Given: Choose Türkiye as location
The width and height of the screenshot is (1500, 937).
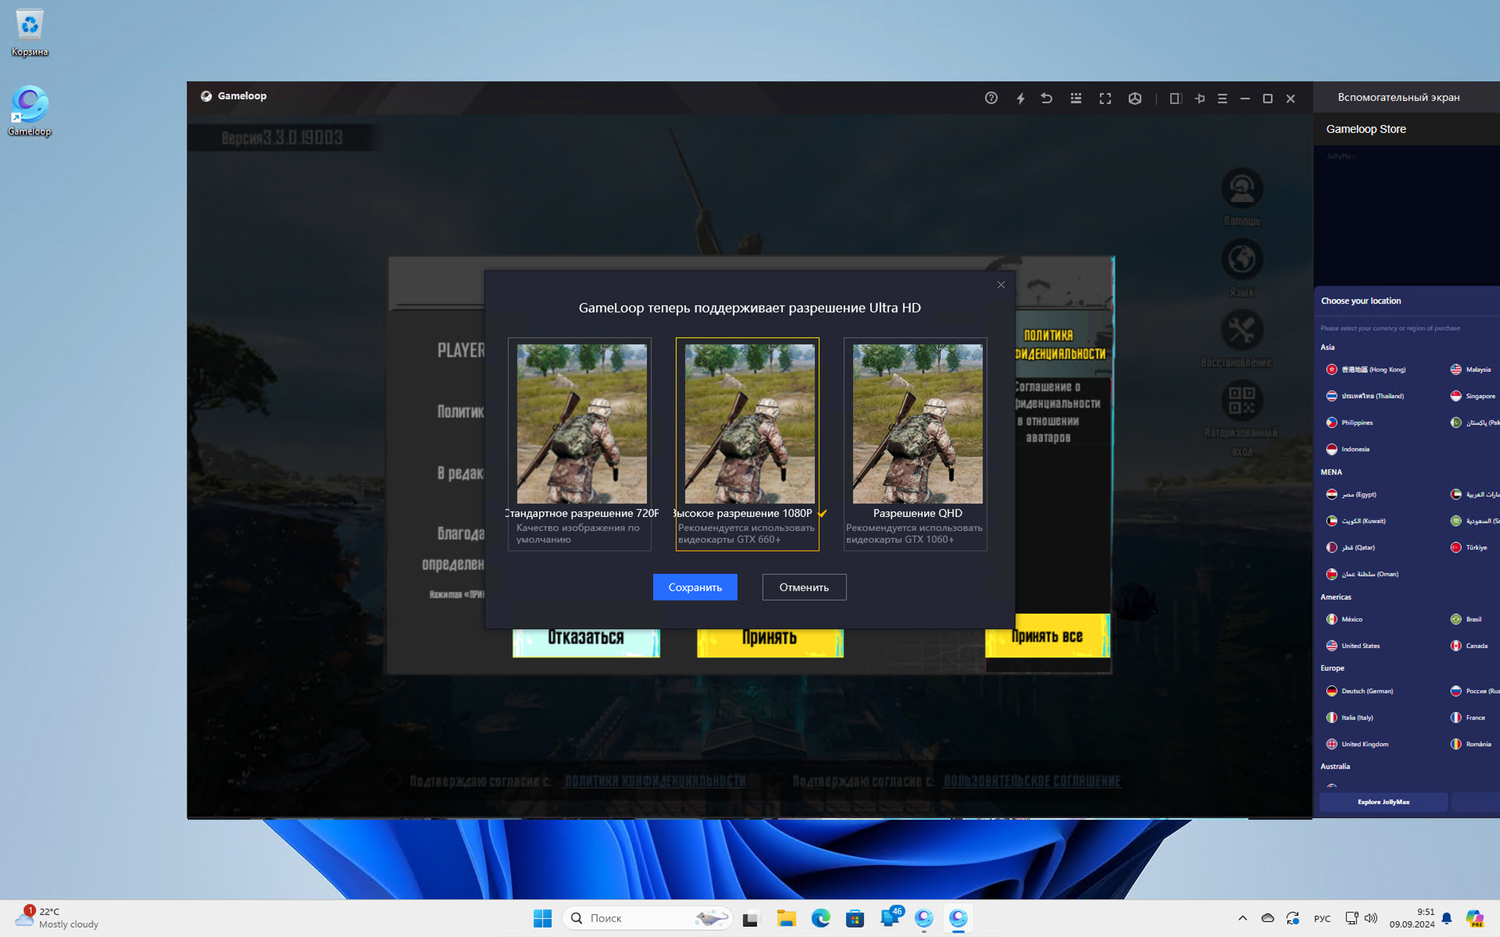Looking at the screenshot, I should [x=1469, y=548].
